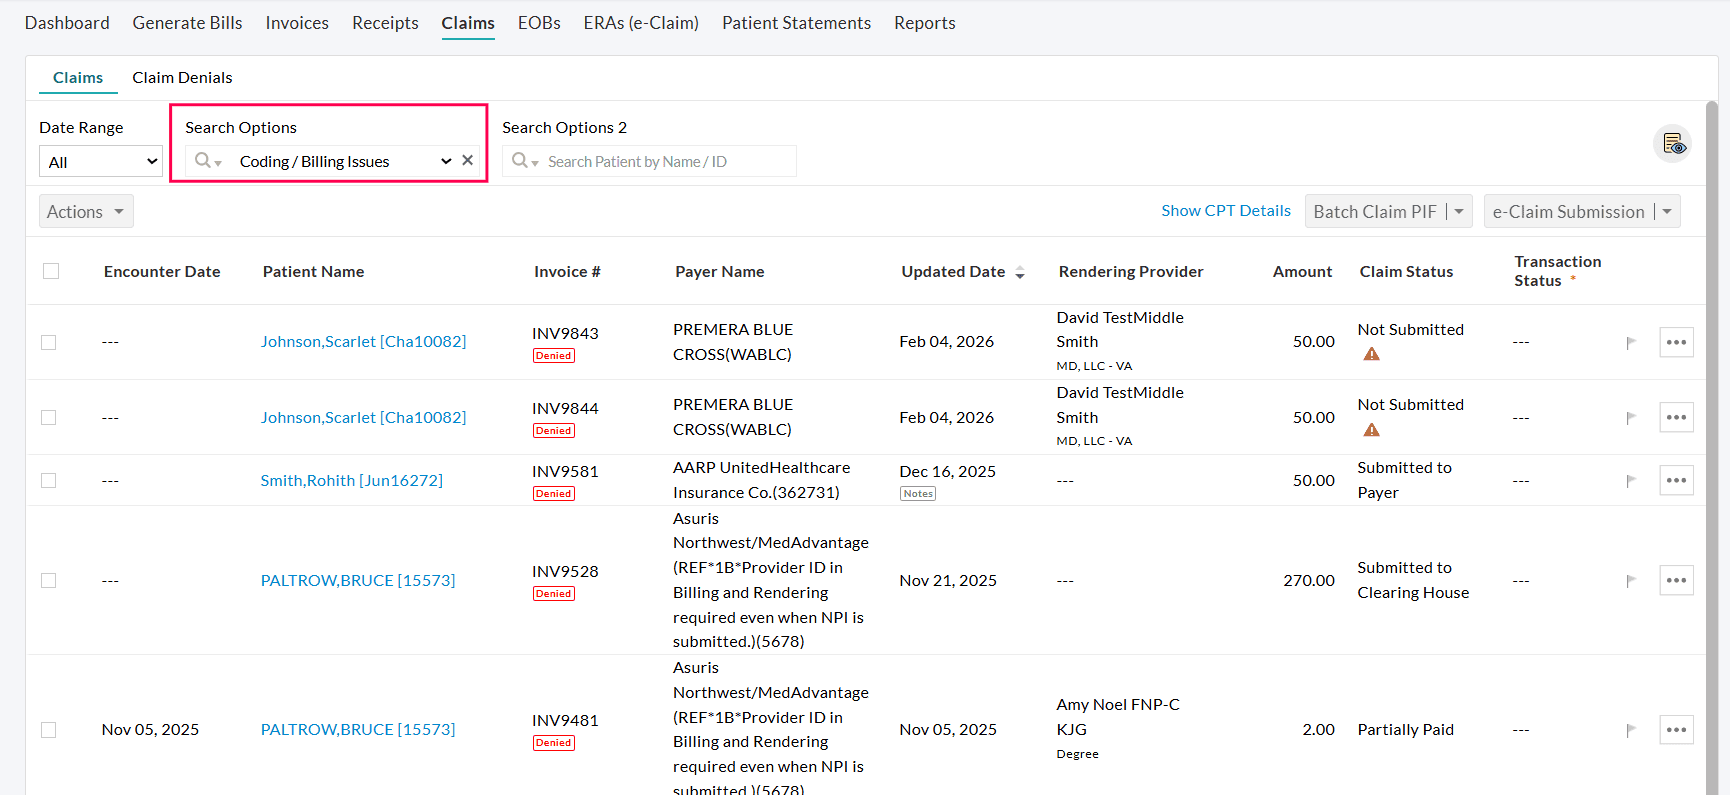Image resolution: width=1730 pixels, height=795 pixels.
Task: Click Partially Paid status text
Action: (x=1405, y=729)
